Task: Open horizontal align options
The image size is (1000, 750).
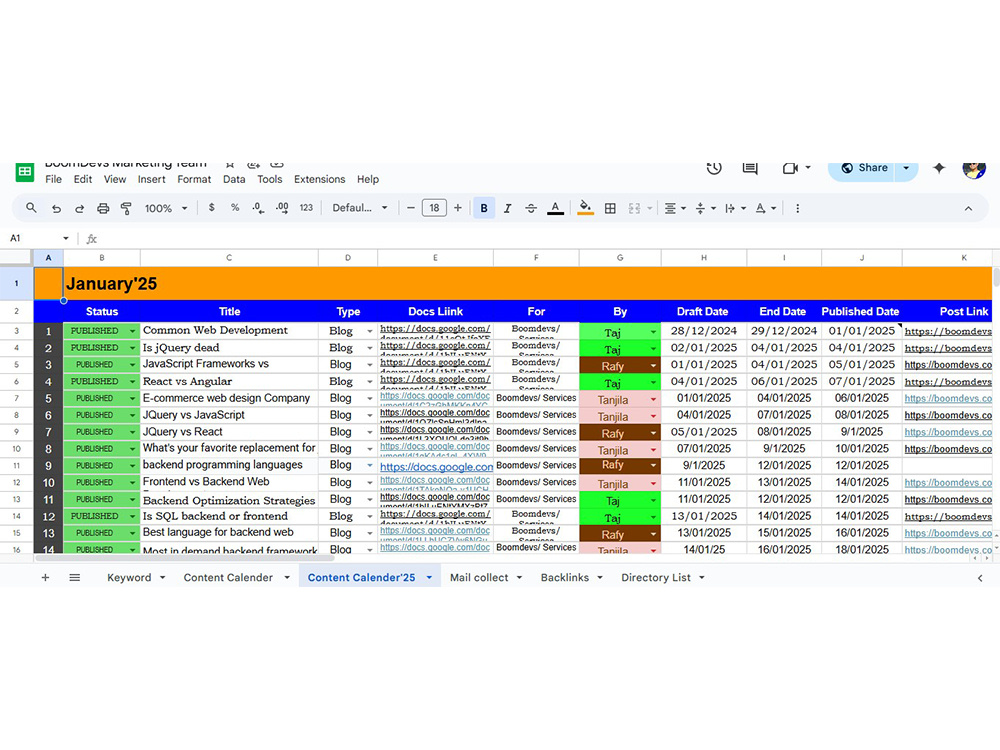Action: pos(675,208)
